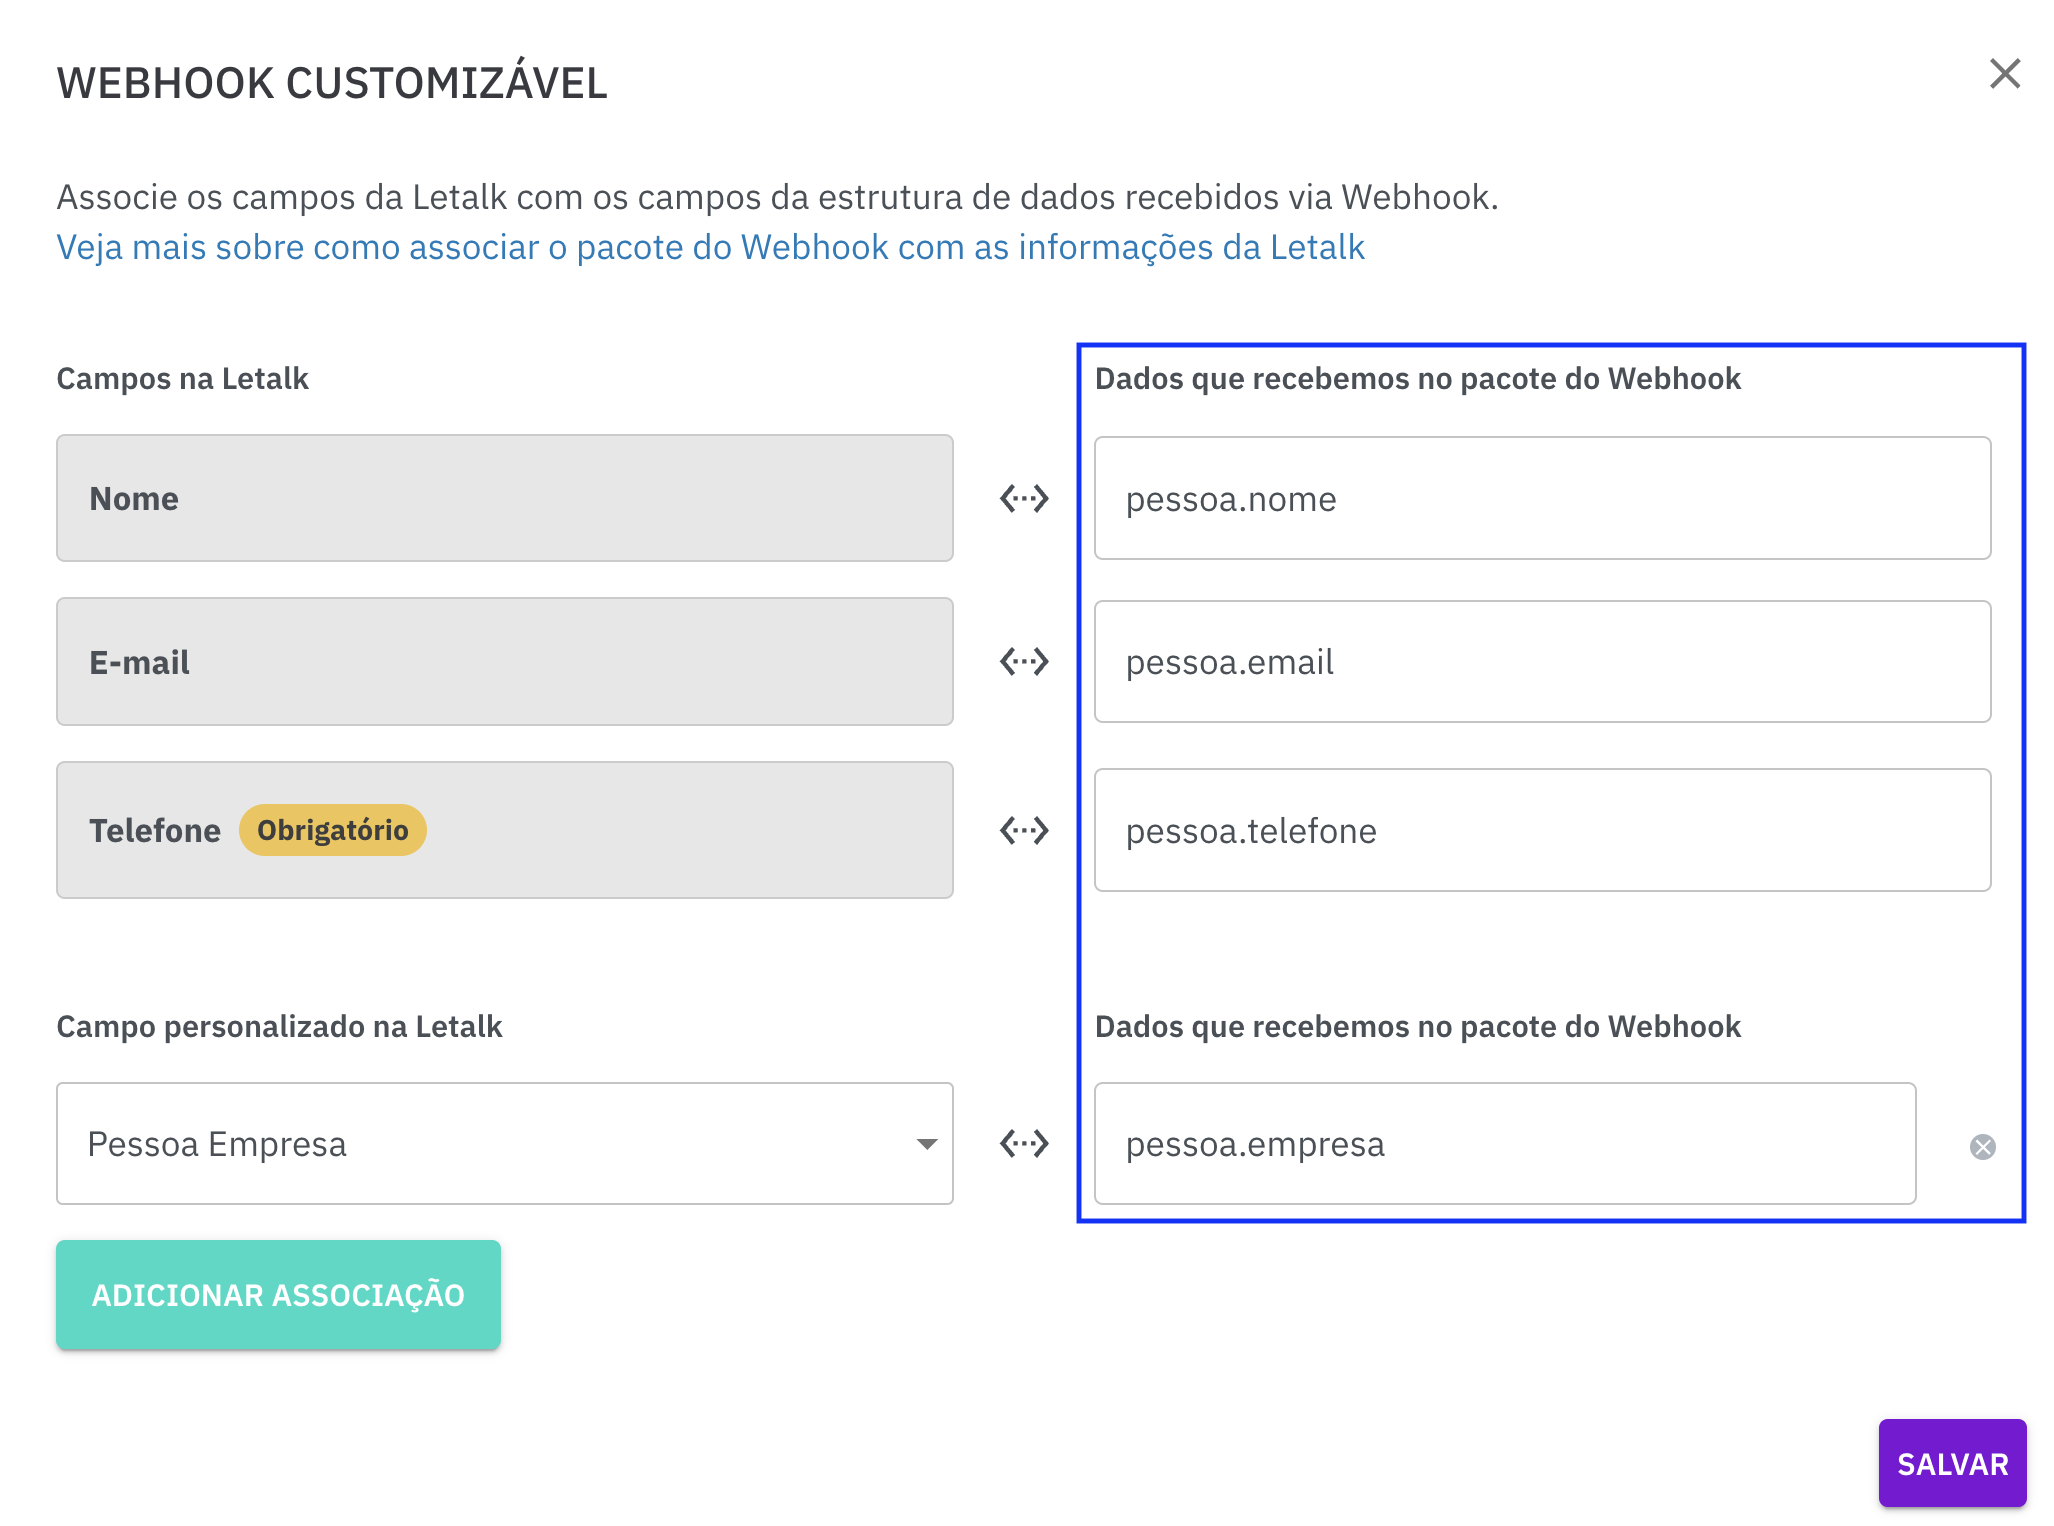Click the Pessoa Empresa dropdown arrow
The image size is (2054, 1526).
(927, 1144)
